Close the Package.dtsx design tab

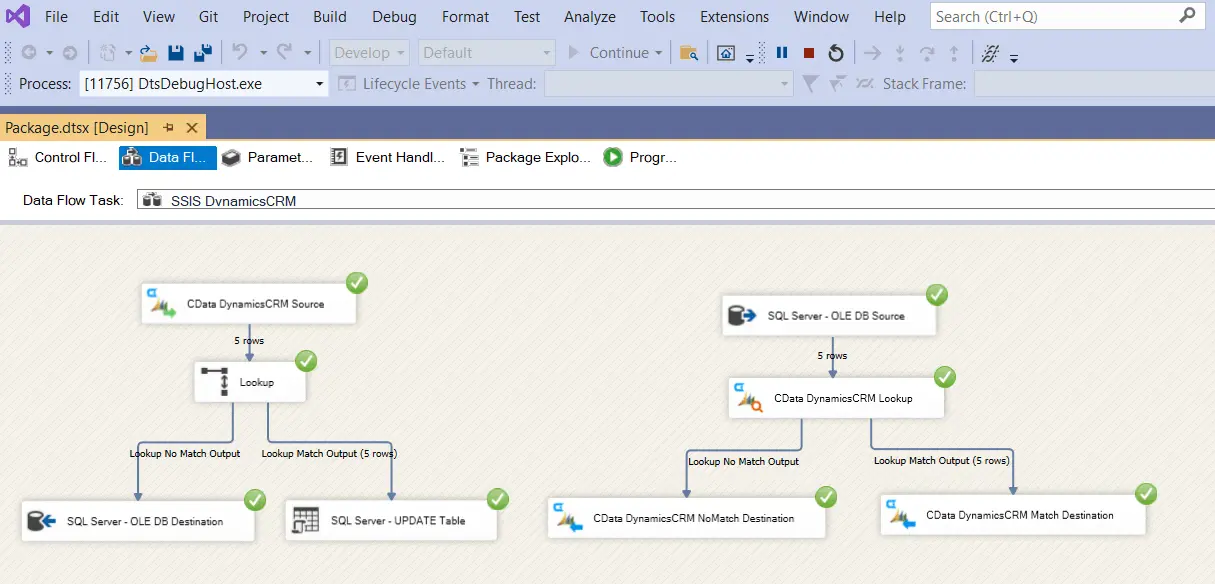pos(191,127)
